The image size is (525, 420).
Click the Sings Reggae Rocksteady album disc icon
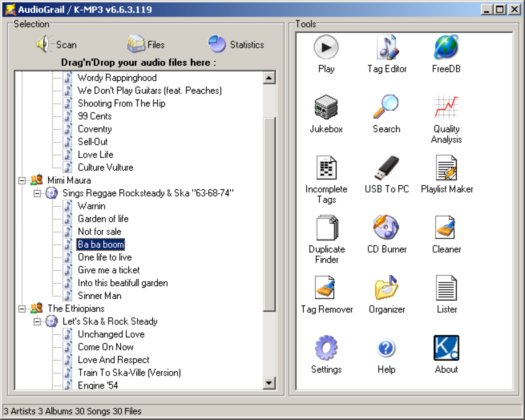52,193
